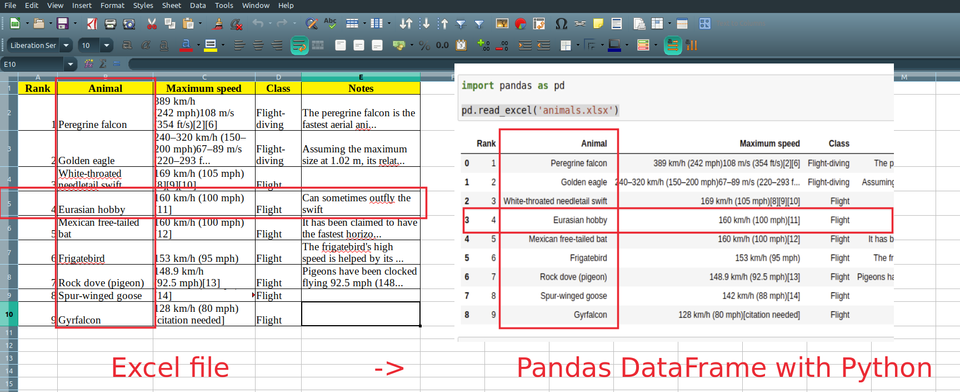Select row 10 header
Screen dimensions: 960x392
(9, 314)
